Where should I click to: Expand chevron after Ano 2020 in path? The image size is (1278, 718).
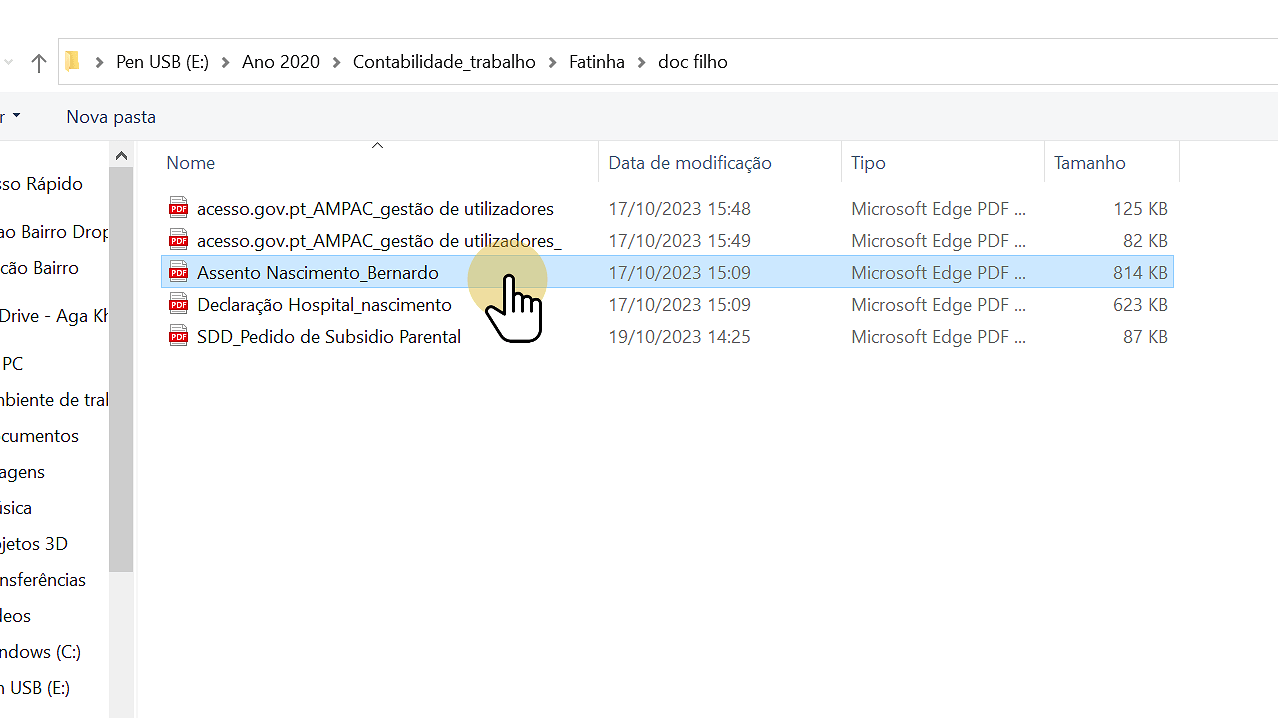pos(337,62)
